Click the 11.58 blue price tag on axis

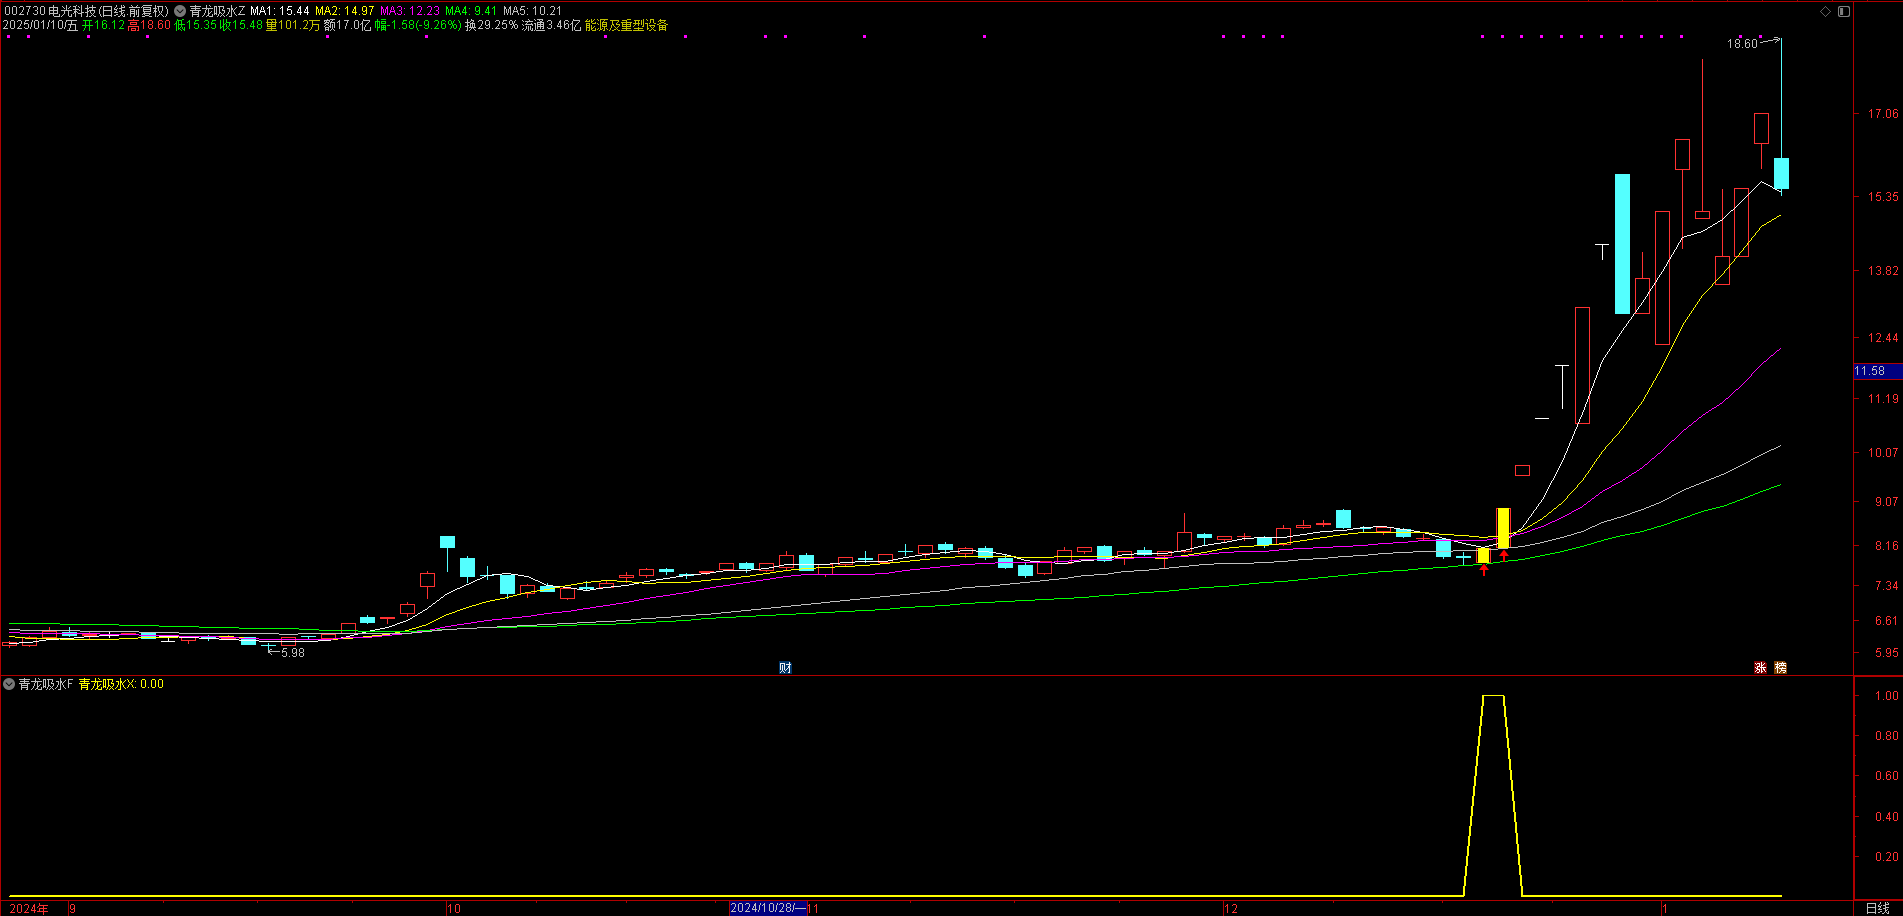click(x=1877, y=371)
